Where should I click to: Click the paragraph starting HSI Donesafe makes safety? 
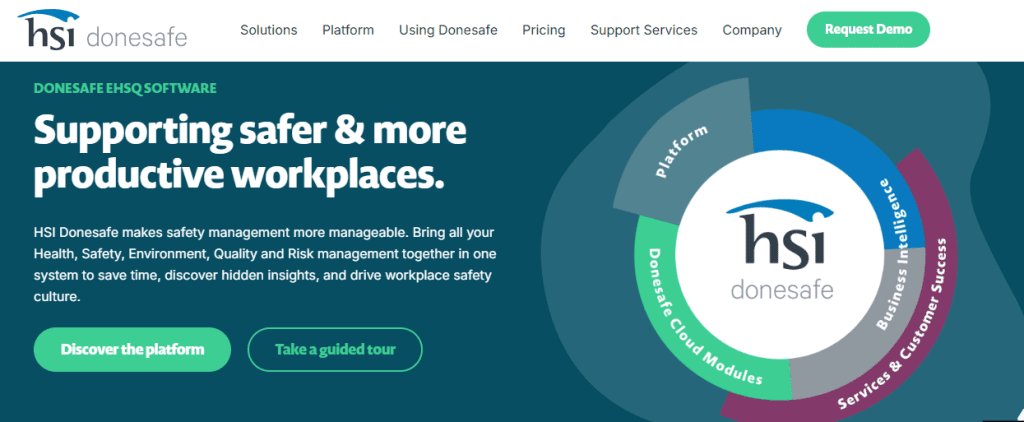[x=264, y=264]
